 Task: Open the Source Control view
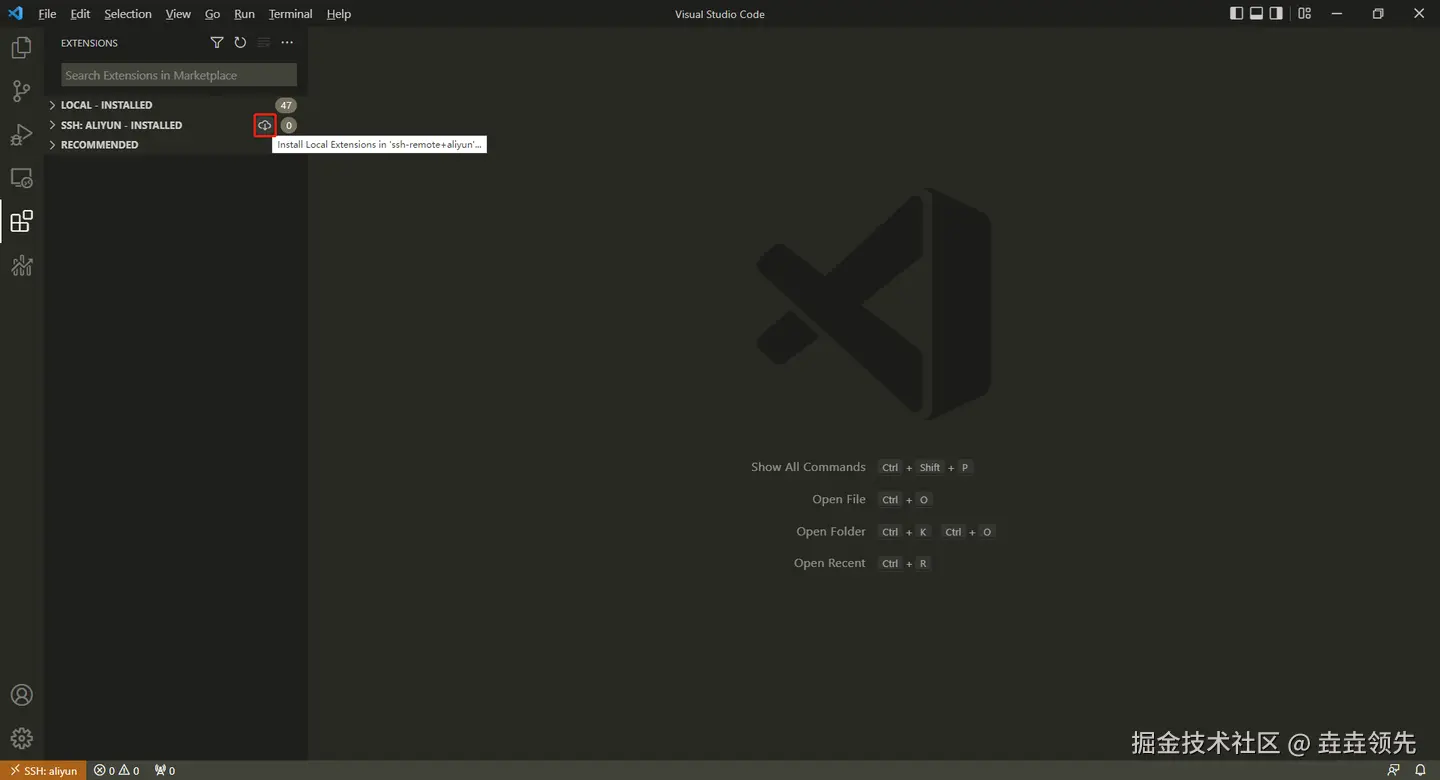pos(21,91)
